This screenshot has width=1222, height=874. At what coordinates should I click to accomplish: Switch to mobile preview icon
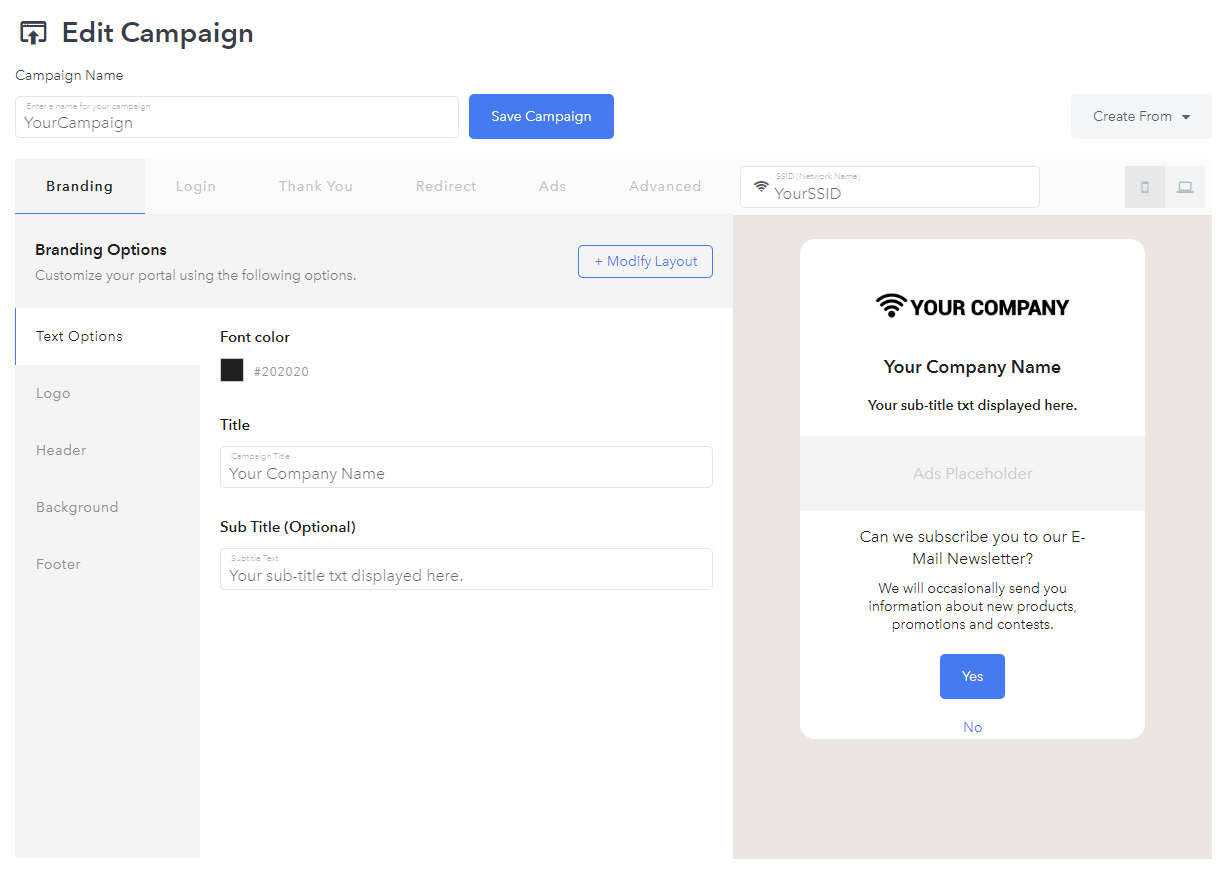(x=1145, y=187)
